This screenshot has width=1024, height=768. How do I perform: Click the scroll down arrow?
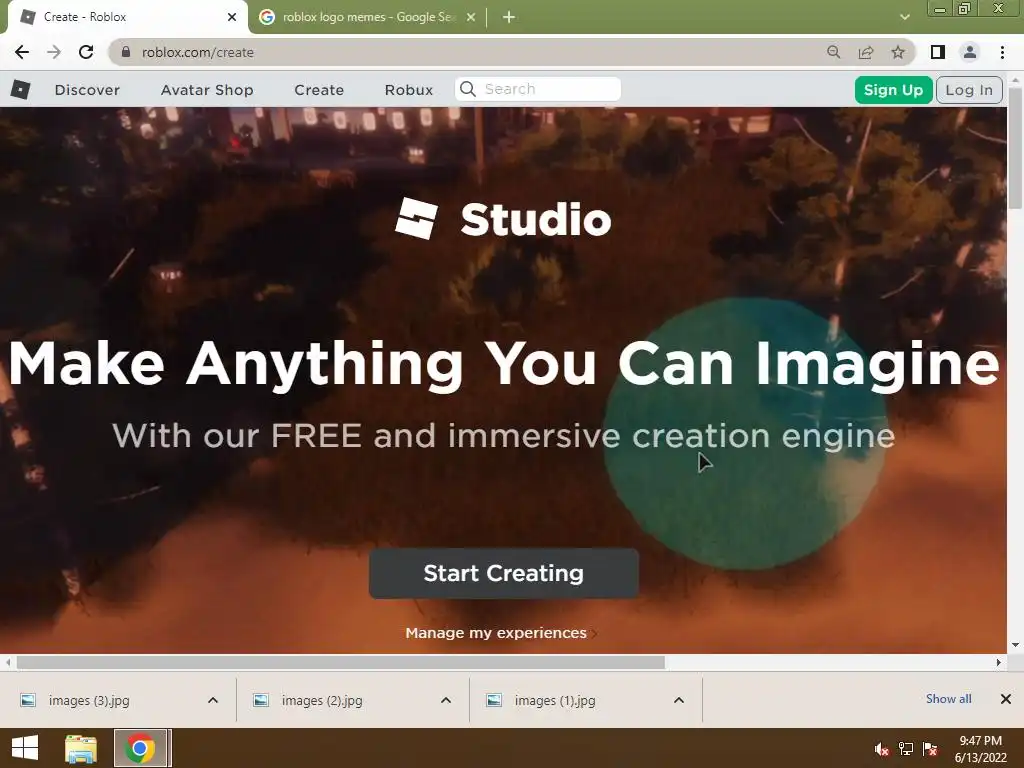coord(1016,645)
